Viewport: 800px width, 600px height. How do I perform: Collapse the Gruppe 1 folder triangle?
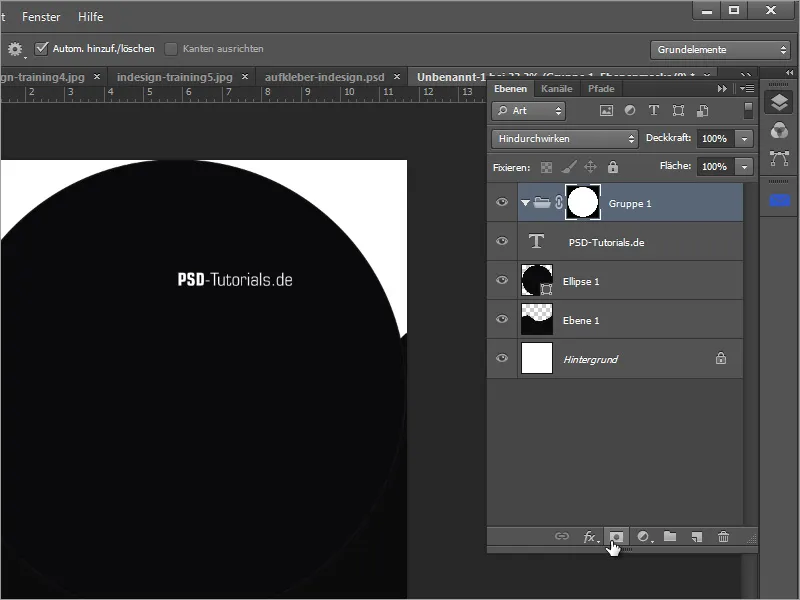pyautogui.click(x=525, y=203)
